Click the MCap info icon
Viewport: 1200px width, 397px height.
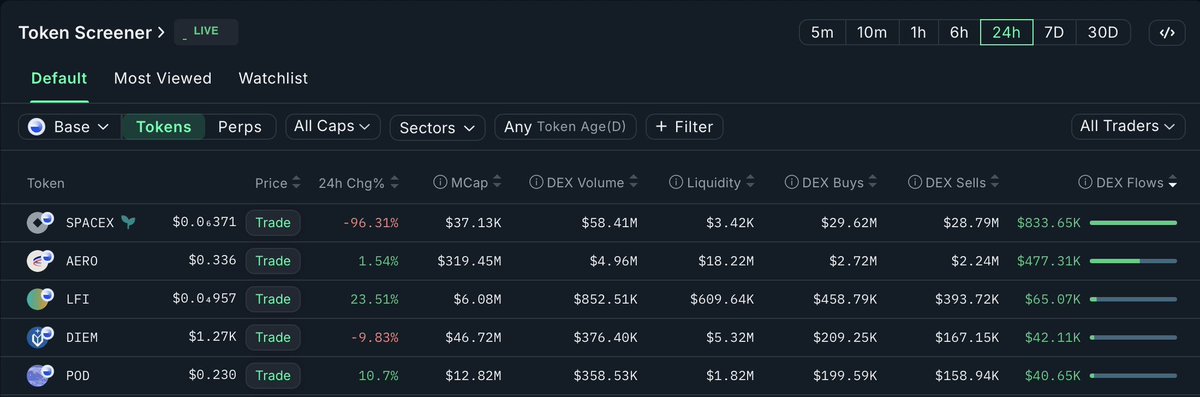[440, 183]
